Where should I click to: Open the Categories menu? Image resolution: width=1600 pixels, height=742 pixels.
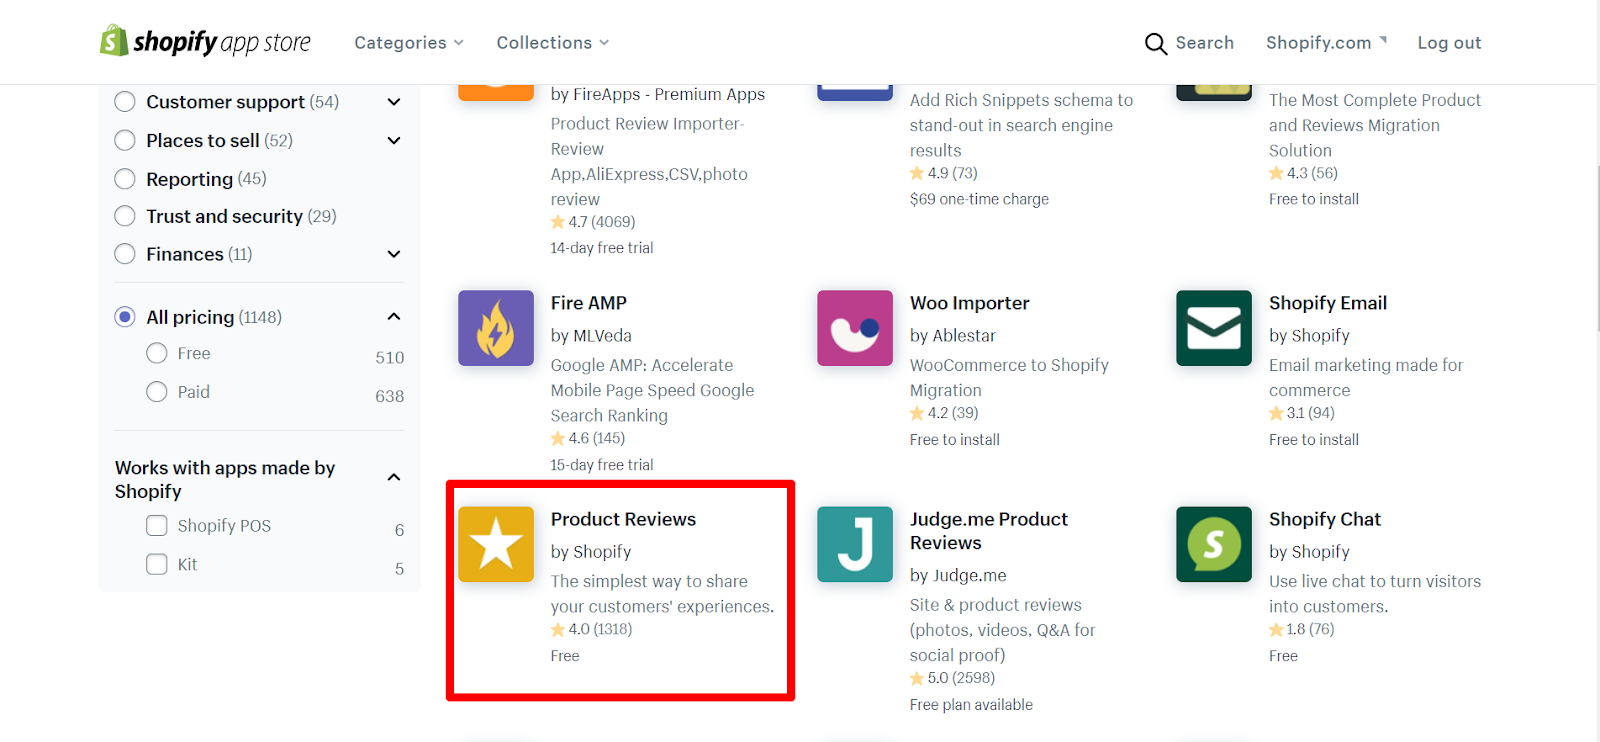point(409,43)
